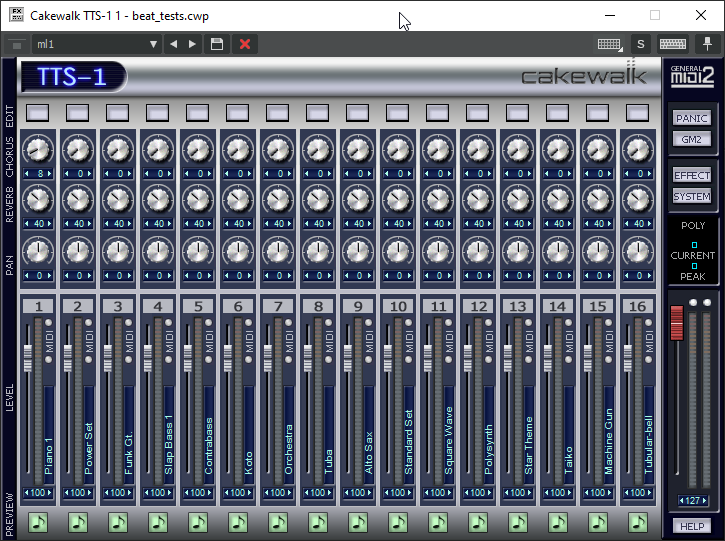This screenshot has width=725, height=541.
Task: Open the SYSTEM settings panel
Action: coord(692,196)
